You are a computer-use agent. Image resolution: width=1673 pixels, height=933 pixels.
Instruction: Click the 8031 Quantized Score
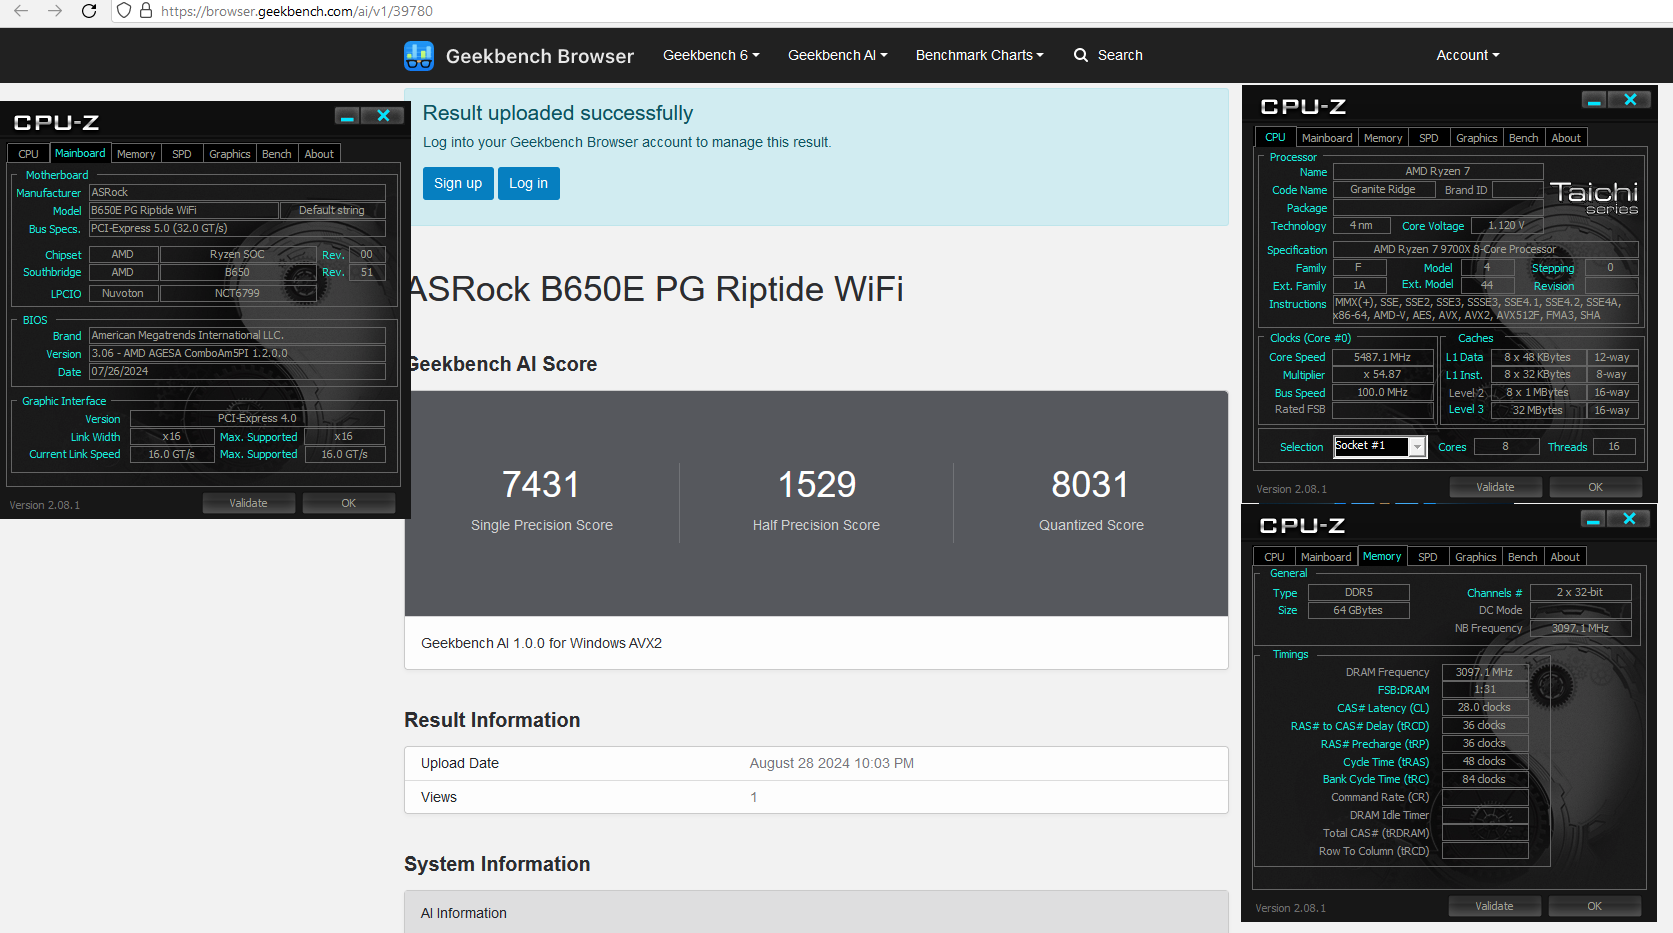point(1090,485)
